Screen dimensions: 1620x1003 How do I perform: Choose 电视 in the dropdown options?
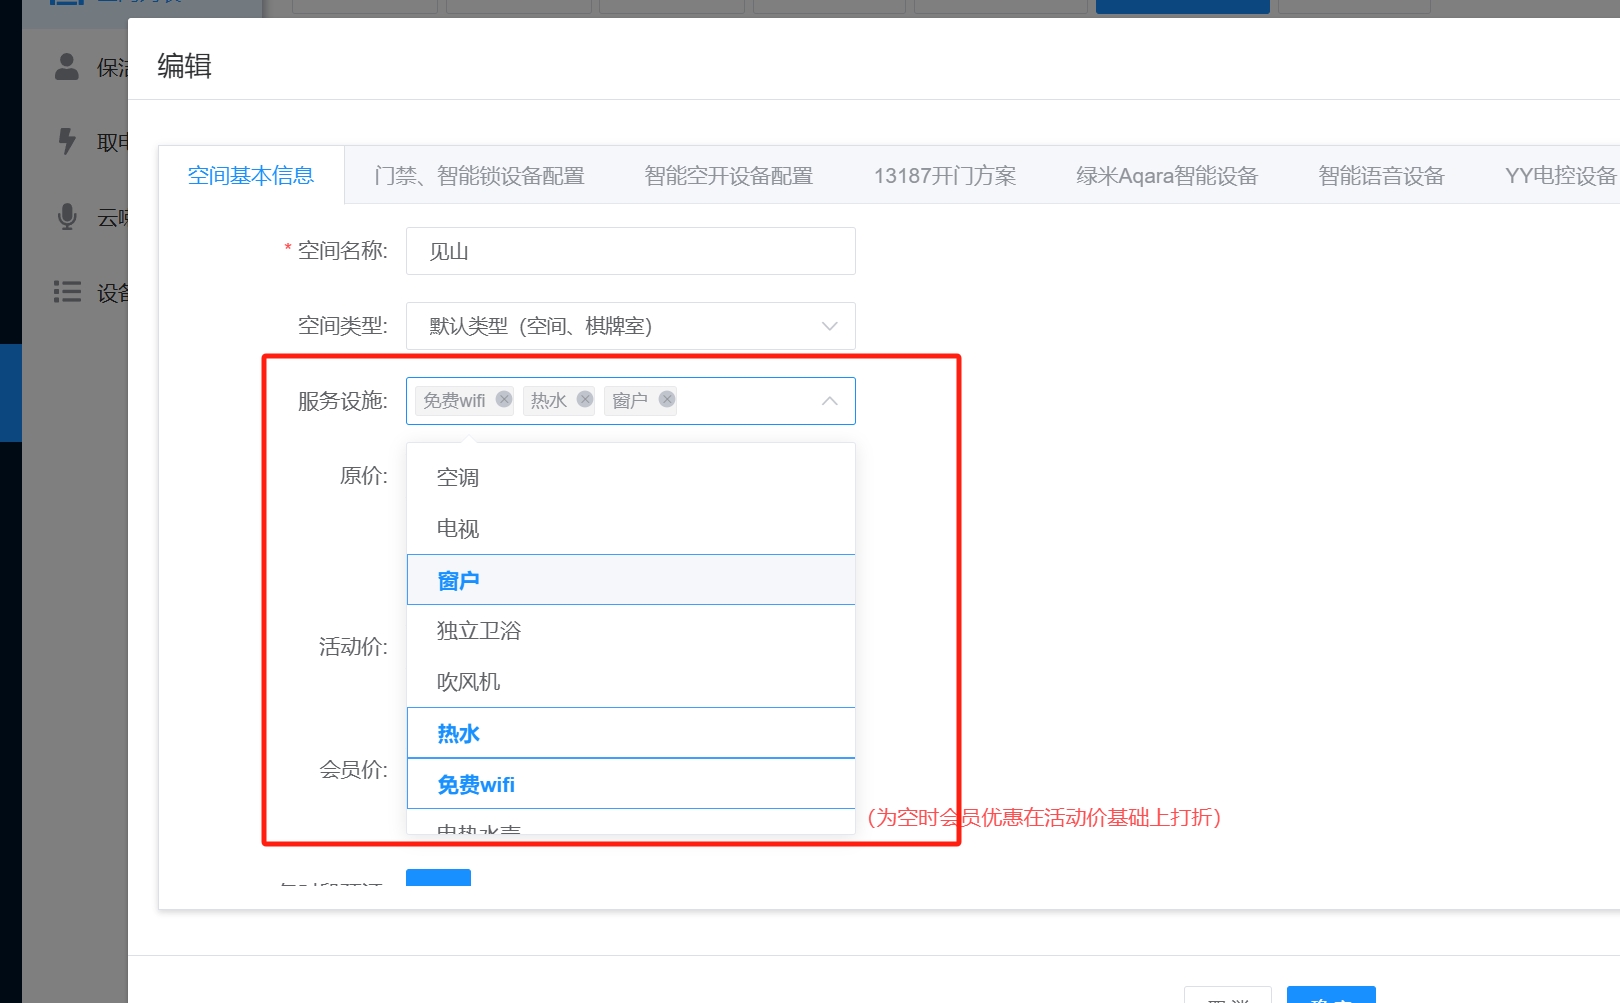pos(630,529)
